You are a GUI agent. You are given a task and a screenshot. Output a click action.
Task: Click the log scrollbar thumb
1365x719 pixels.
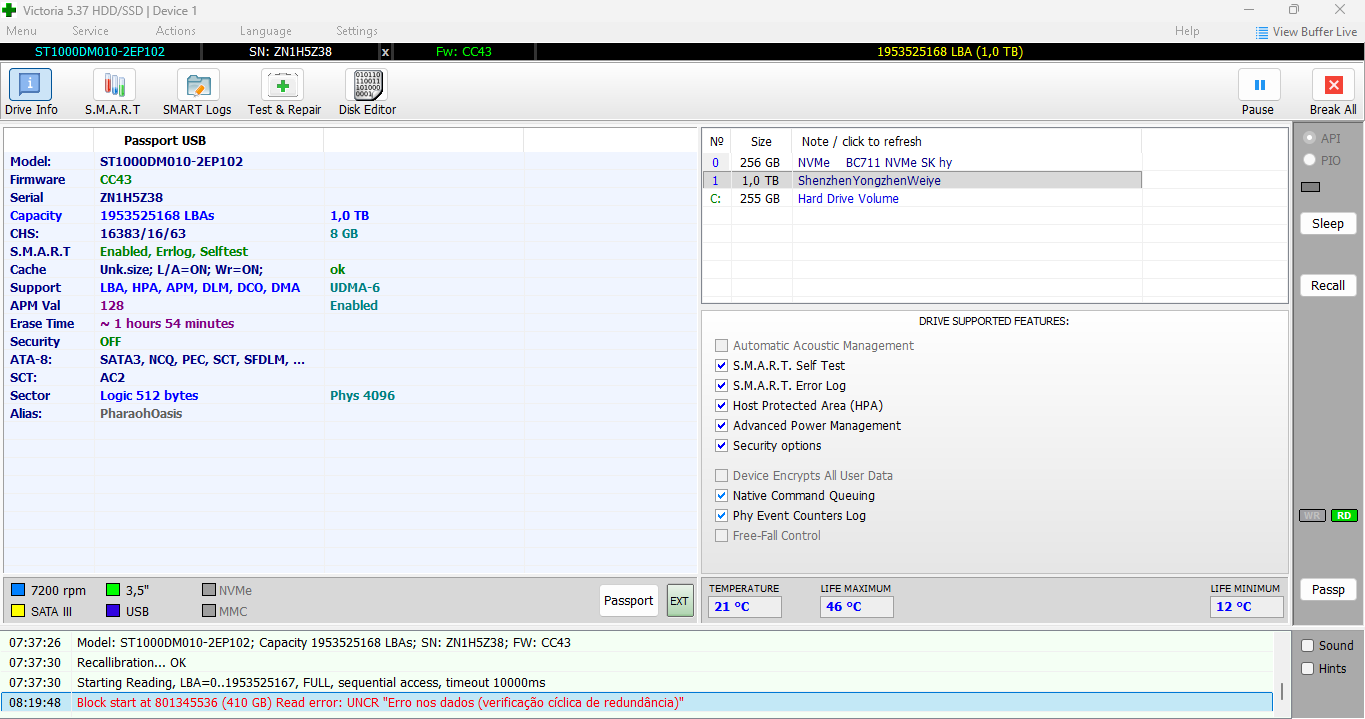click(x=1282, y=692)
